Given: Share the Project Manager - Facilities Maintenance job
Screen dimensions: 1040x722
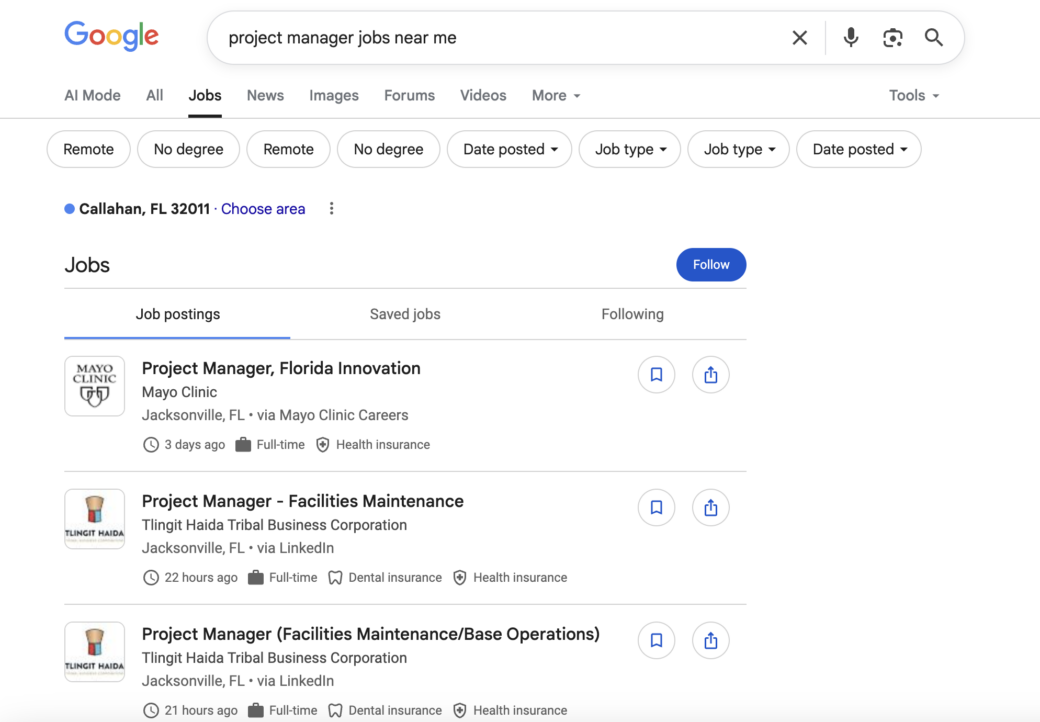Looking at the screenshot, I should 711,508.
